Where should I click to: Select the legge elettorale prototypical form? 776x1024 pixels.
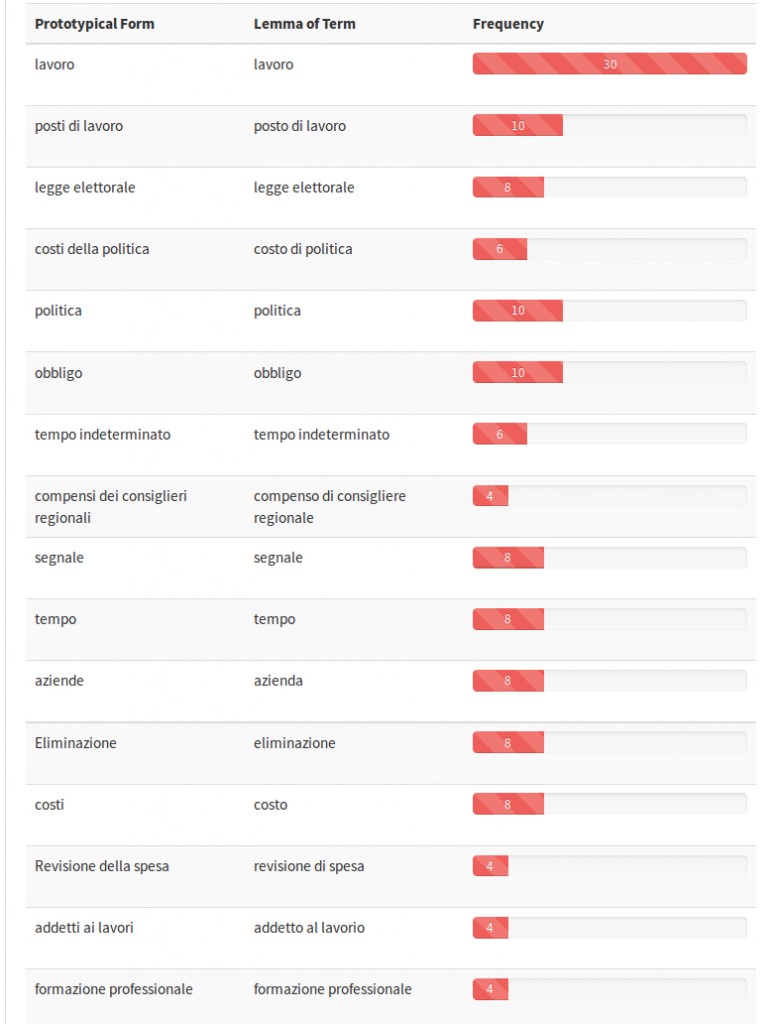[85, 188]
